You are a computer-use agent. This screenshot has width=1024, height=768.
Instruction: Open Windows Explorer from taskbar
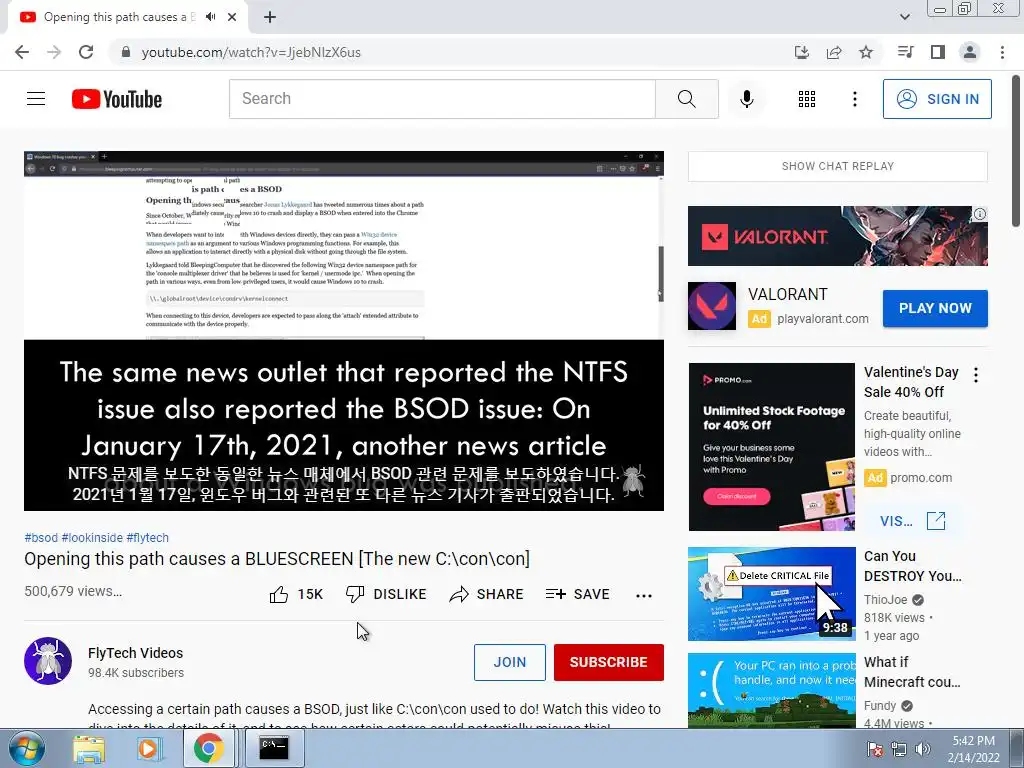click(x=89, y=748)
